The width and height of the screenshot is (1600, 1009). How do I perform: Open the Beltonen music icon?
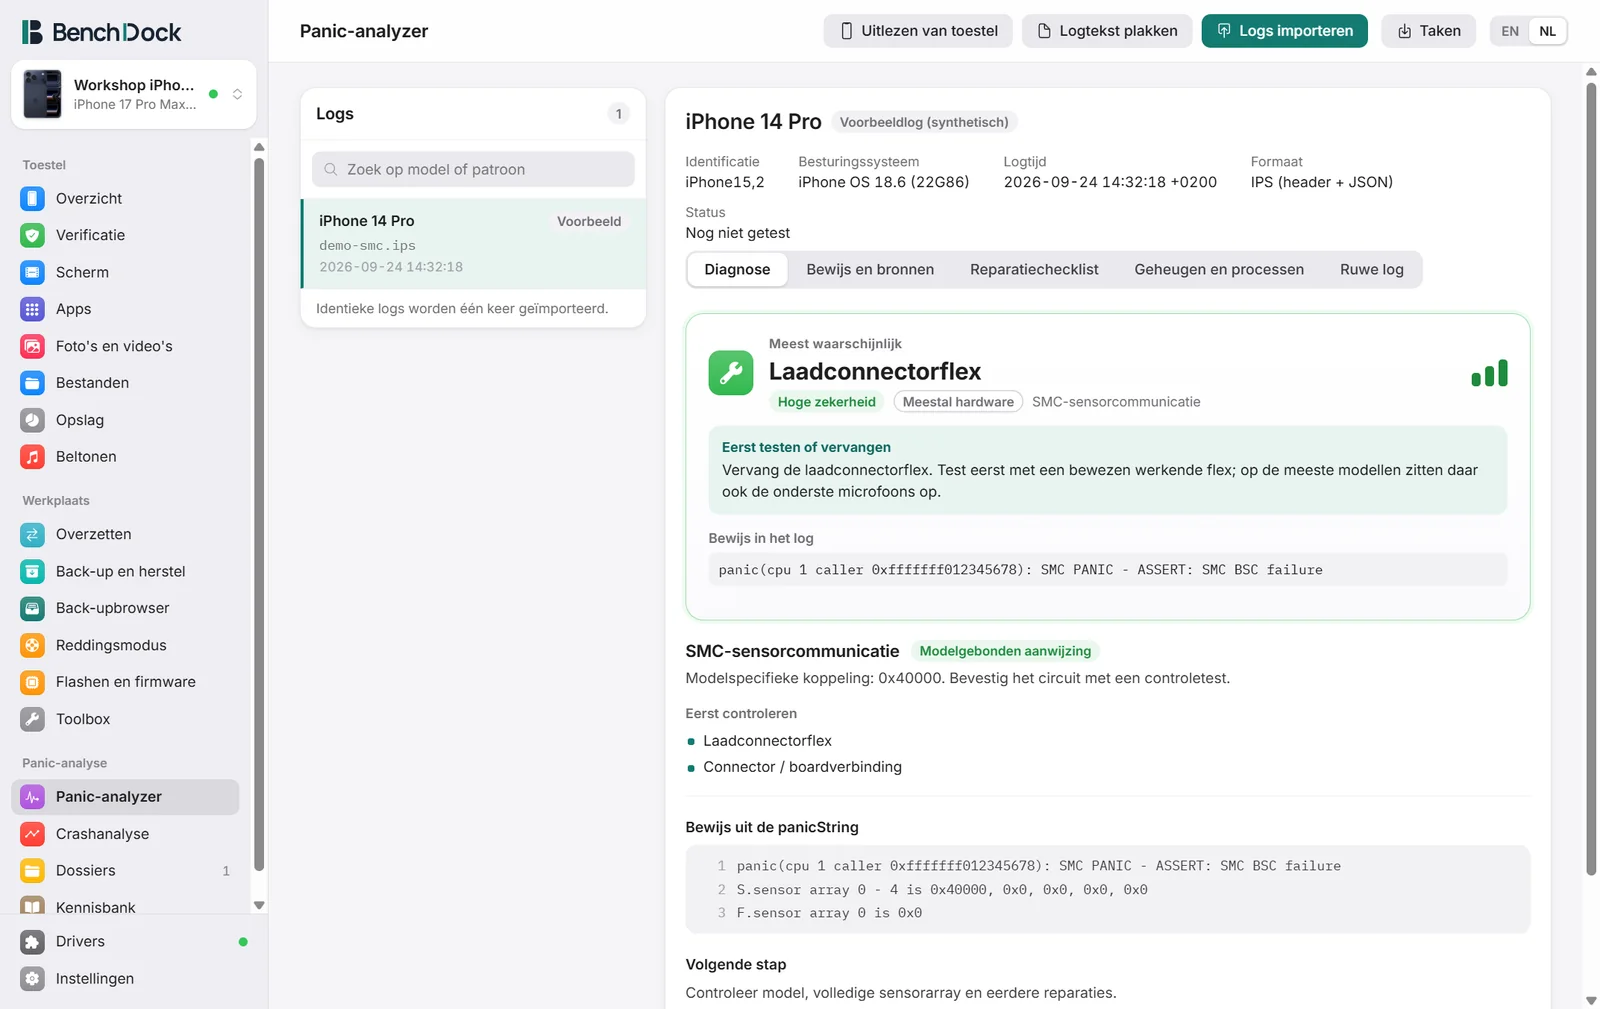tap(32, 457)
